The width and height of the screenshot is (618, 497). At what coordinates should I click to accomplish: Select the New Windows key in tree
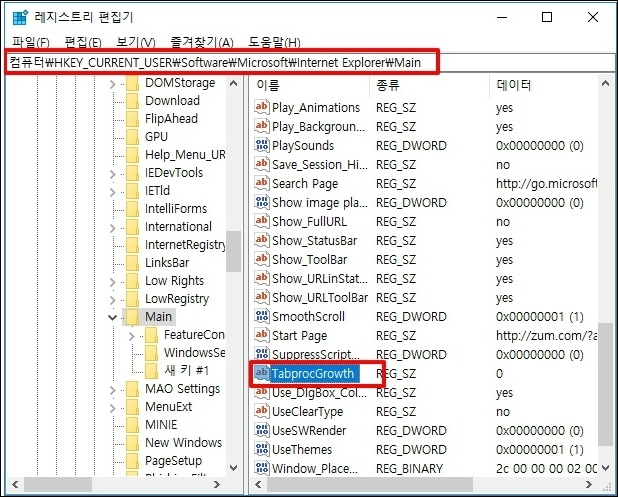(183, 443)
